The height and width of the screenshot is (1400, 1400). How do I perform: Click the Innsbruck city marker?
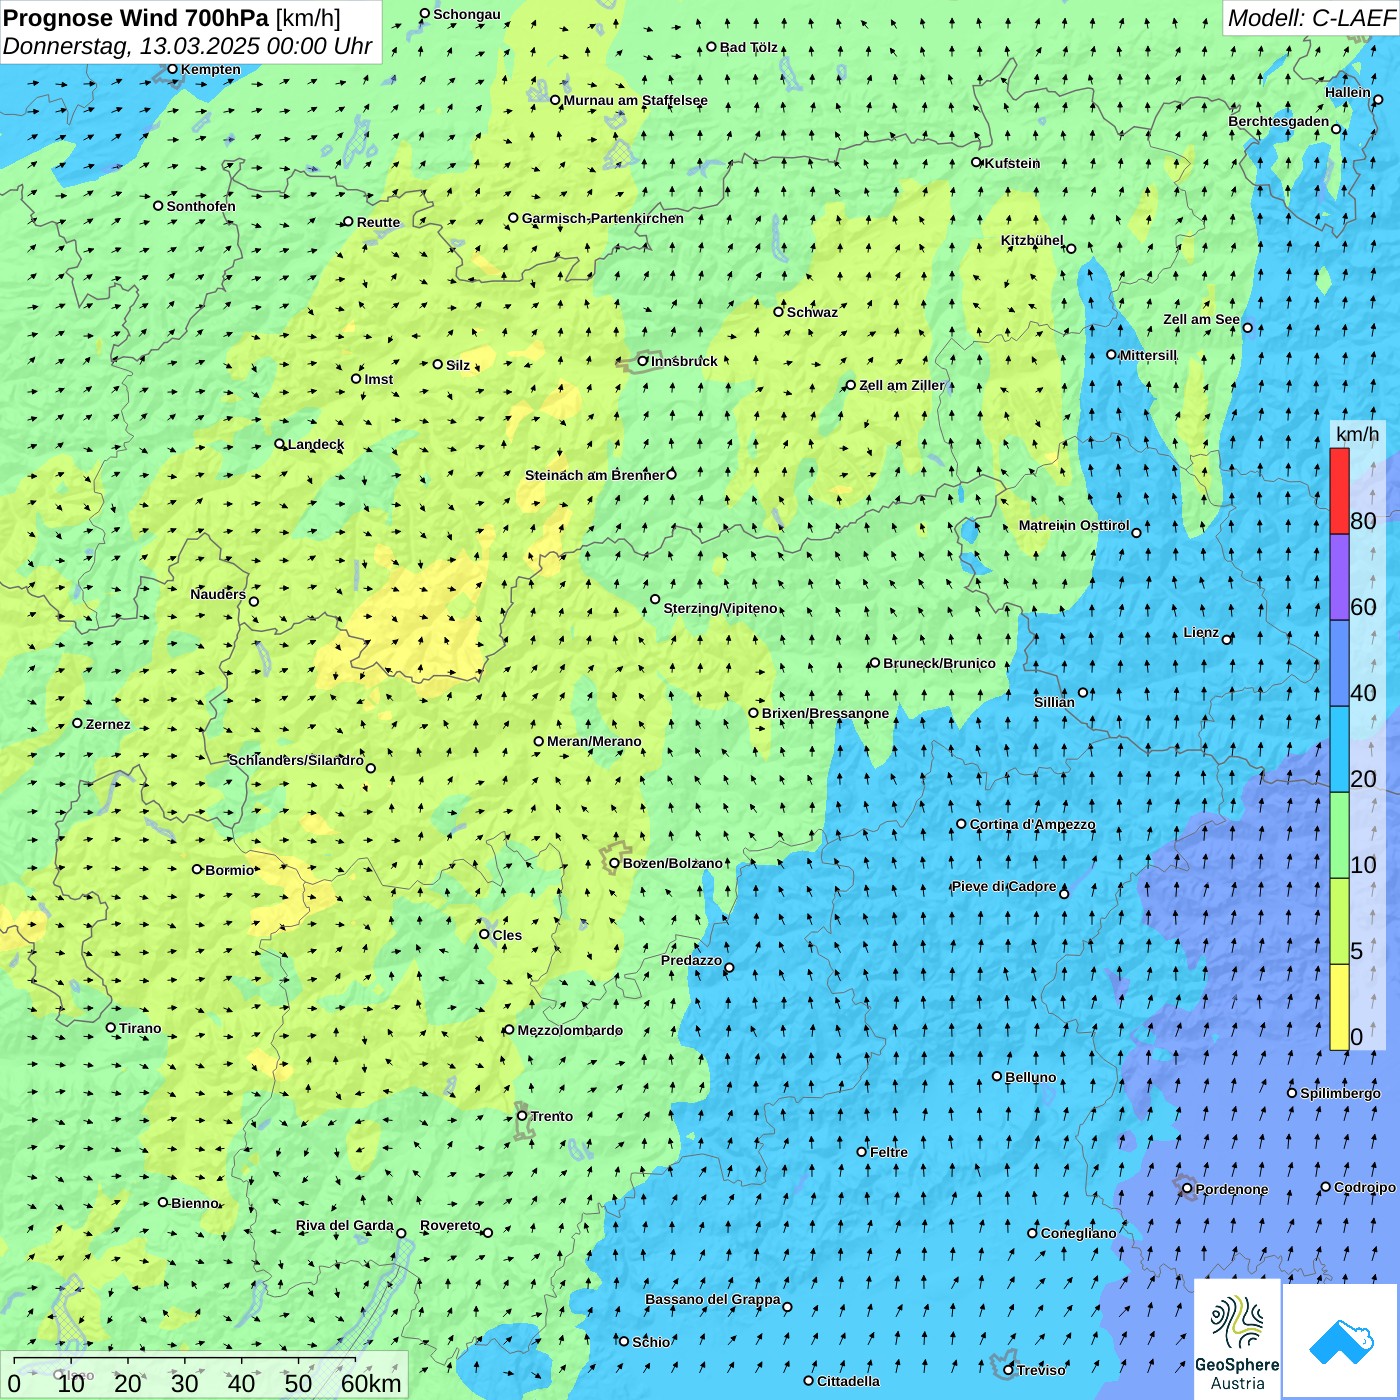(643, 361)
